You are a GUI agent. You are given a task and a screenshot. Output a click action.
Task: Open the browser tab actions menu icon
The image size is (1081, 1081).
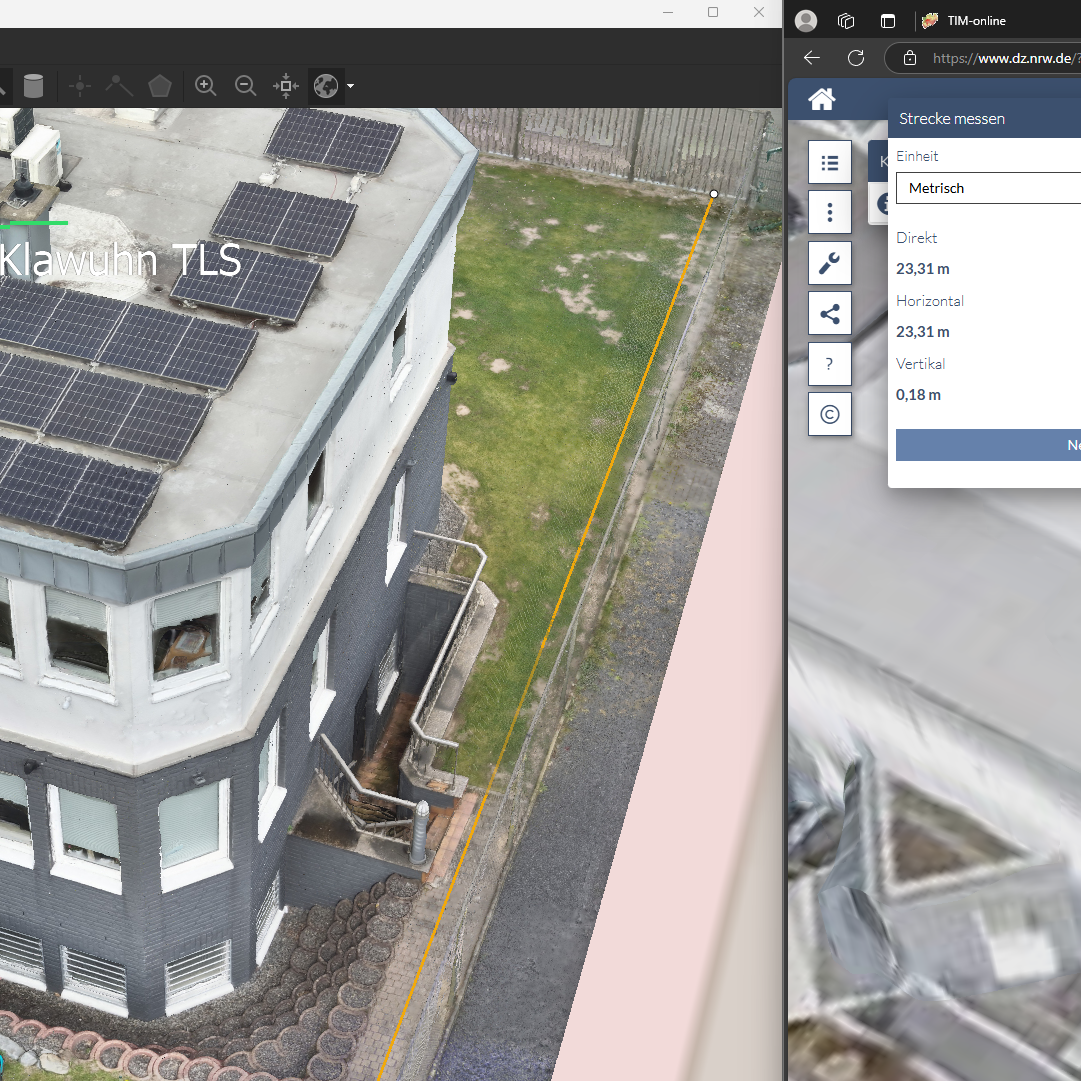tap(888, 21)
